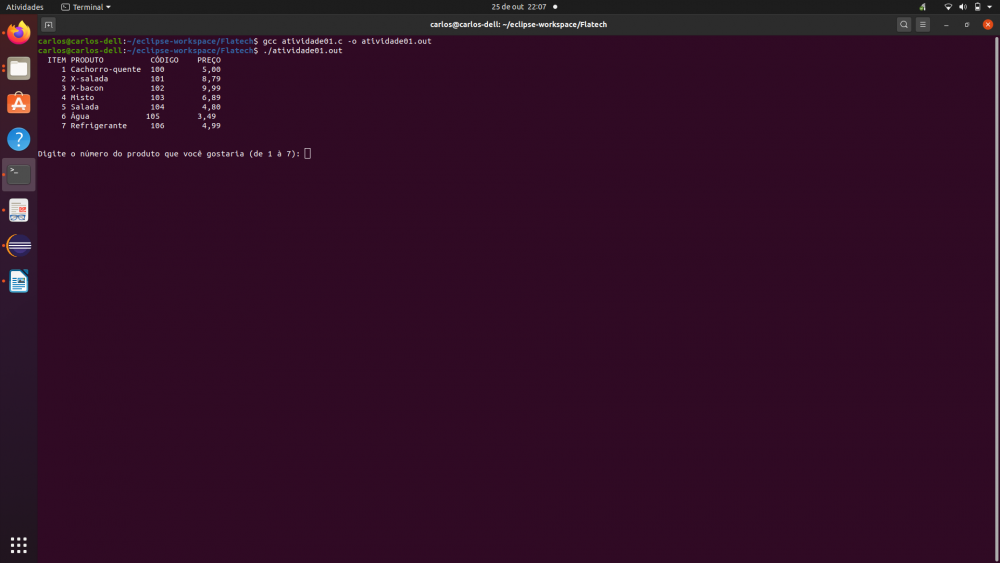Open a new terminal tab with the titlebar button
This screenshot has width=1000, height=563.
click(48, 24)
